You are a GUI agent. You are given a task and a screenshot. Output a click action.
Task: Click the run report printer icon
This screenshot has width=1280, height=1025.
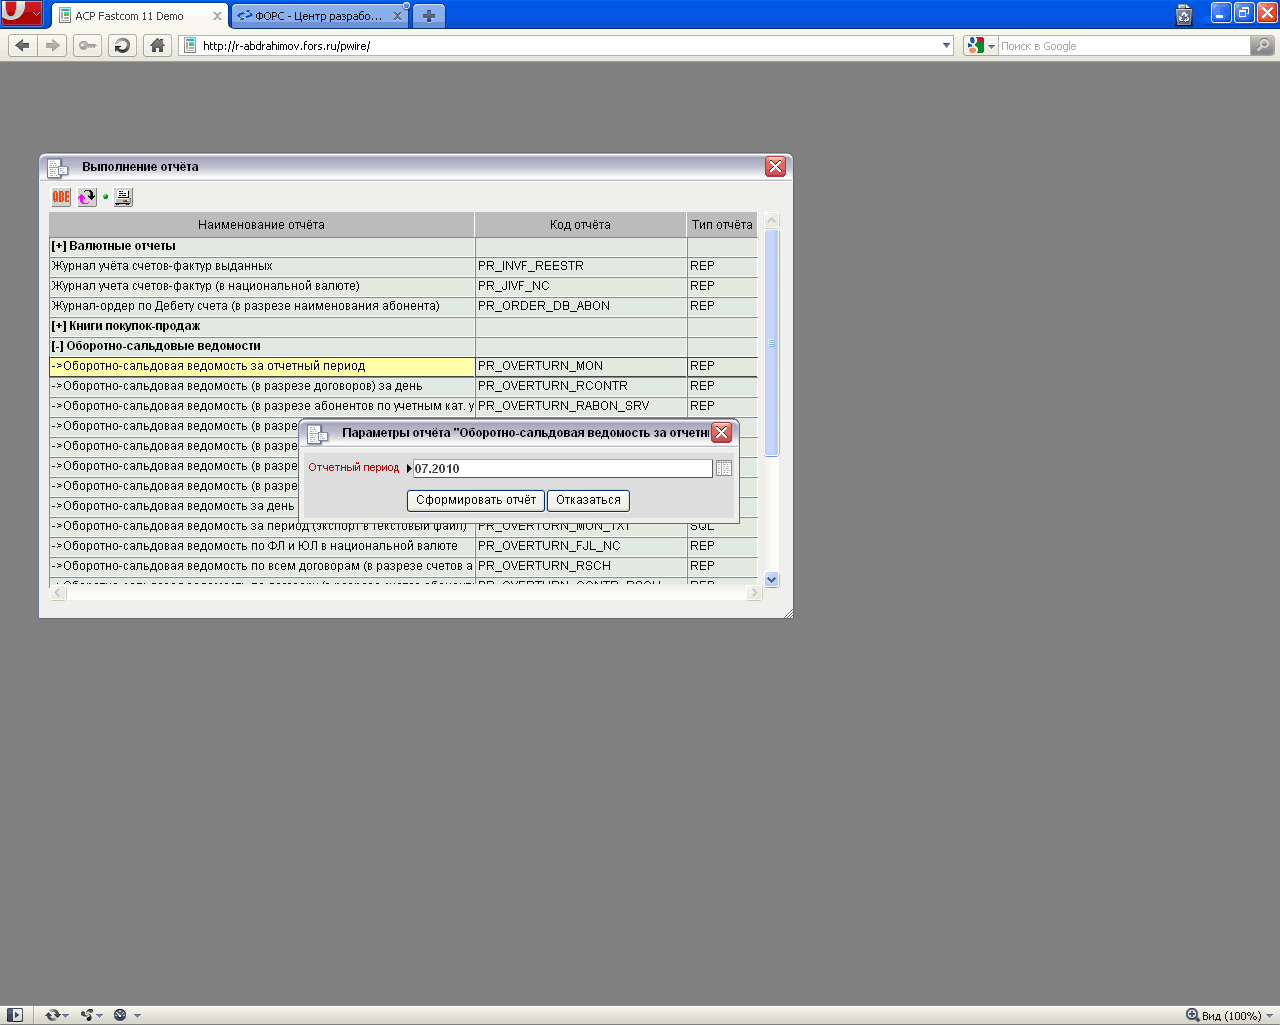123,197
